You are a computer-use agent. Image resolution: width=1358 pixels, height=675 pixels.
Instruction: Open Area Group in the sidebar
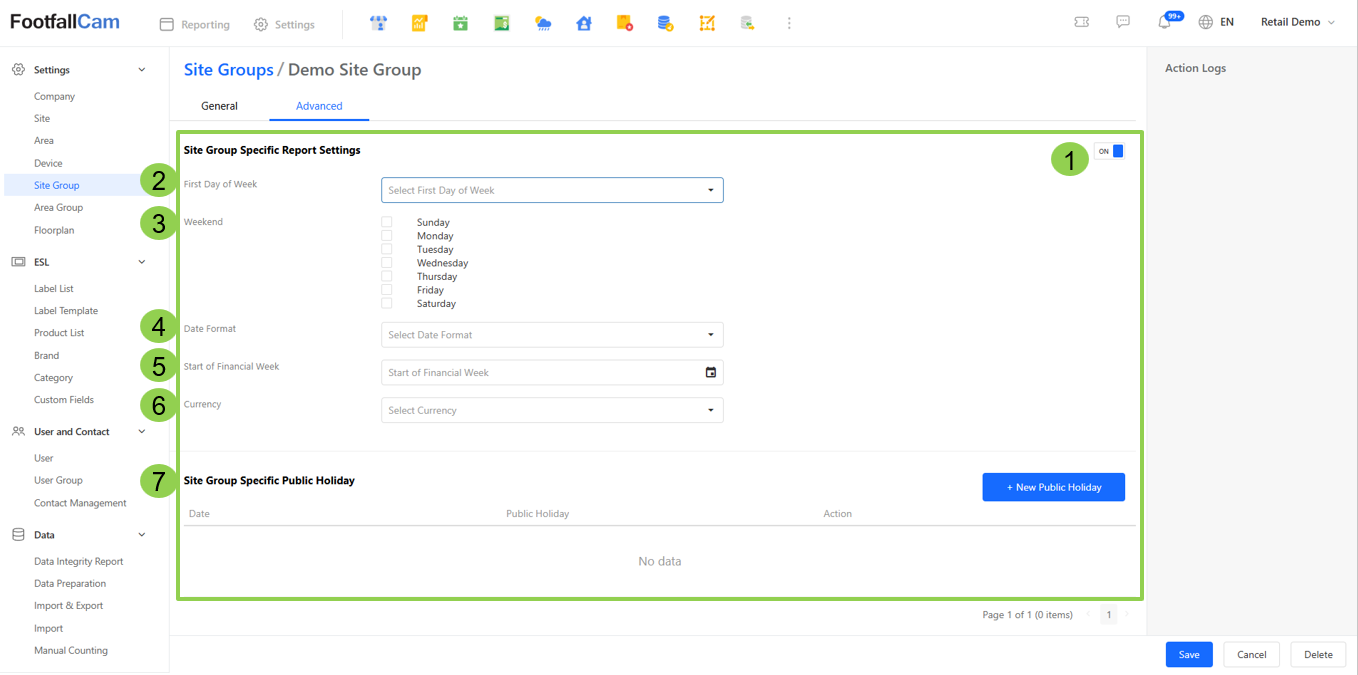click(58, 208)
